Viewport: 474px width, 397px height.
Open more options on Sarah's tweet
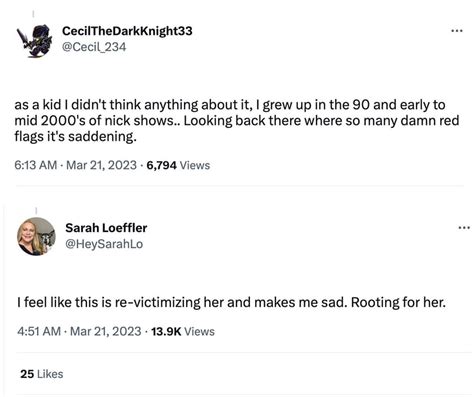(x=464, y=228)
